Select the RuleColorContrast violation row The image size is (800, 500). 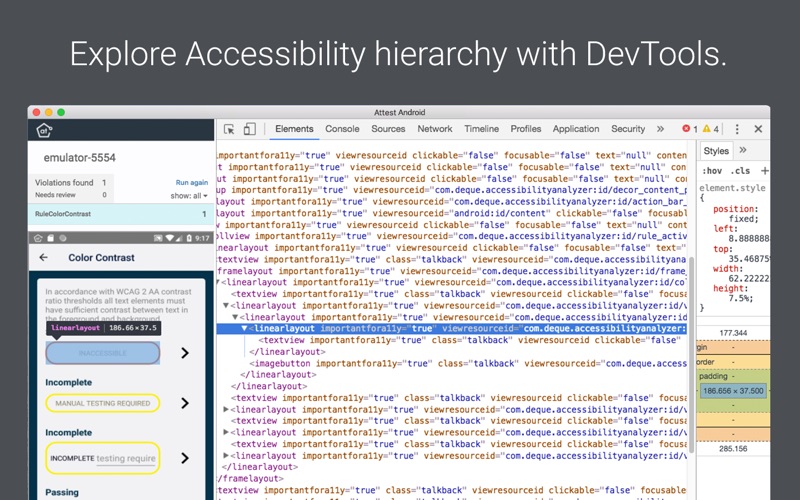[121, 214]
